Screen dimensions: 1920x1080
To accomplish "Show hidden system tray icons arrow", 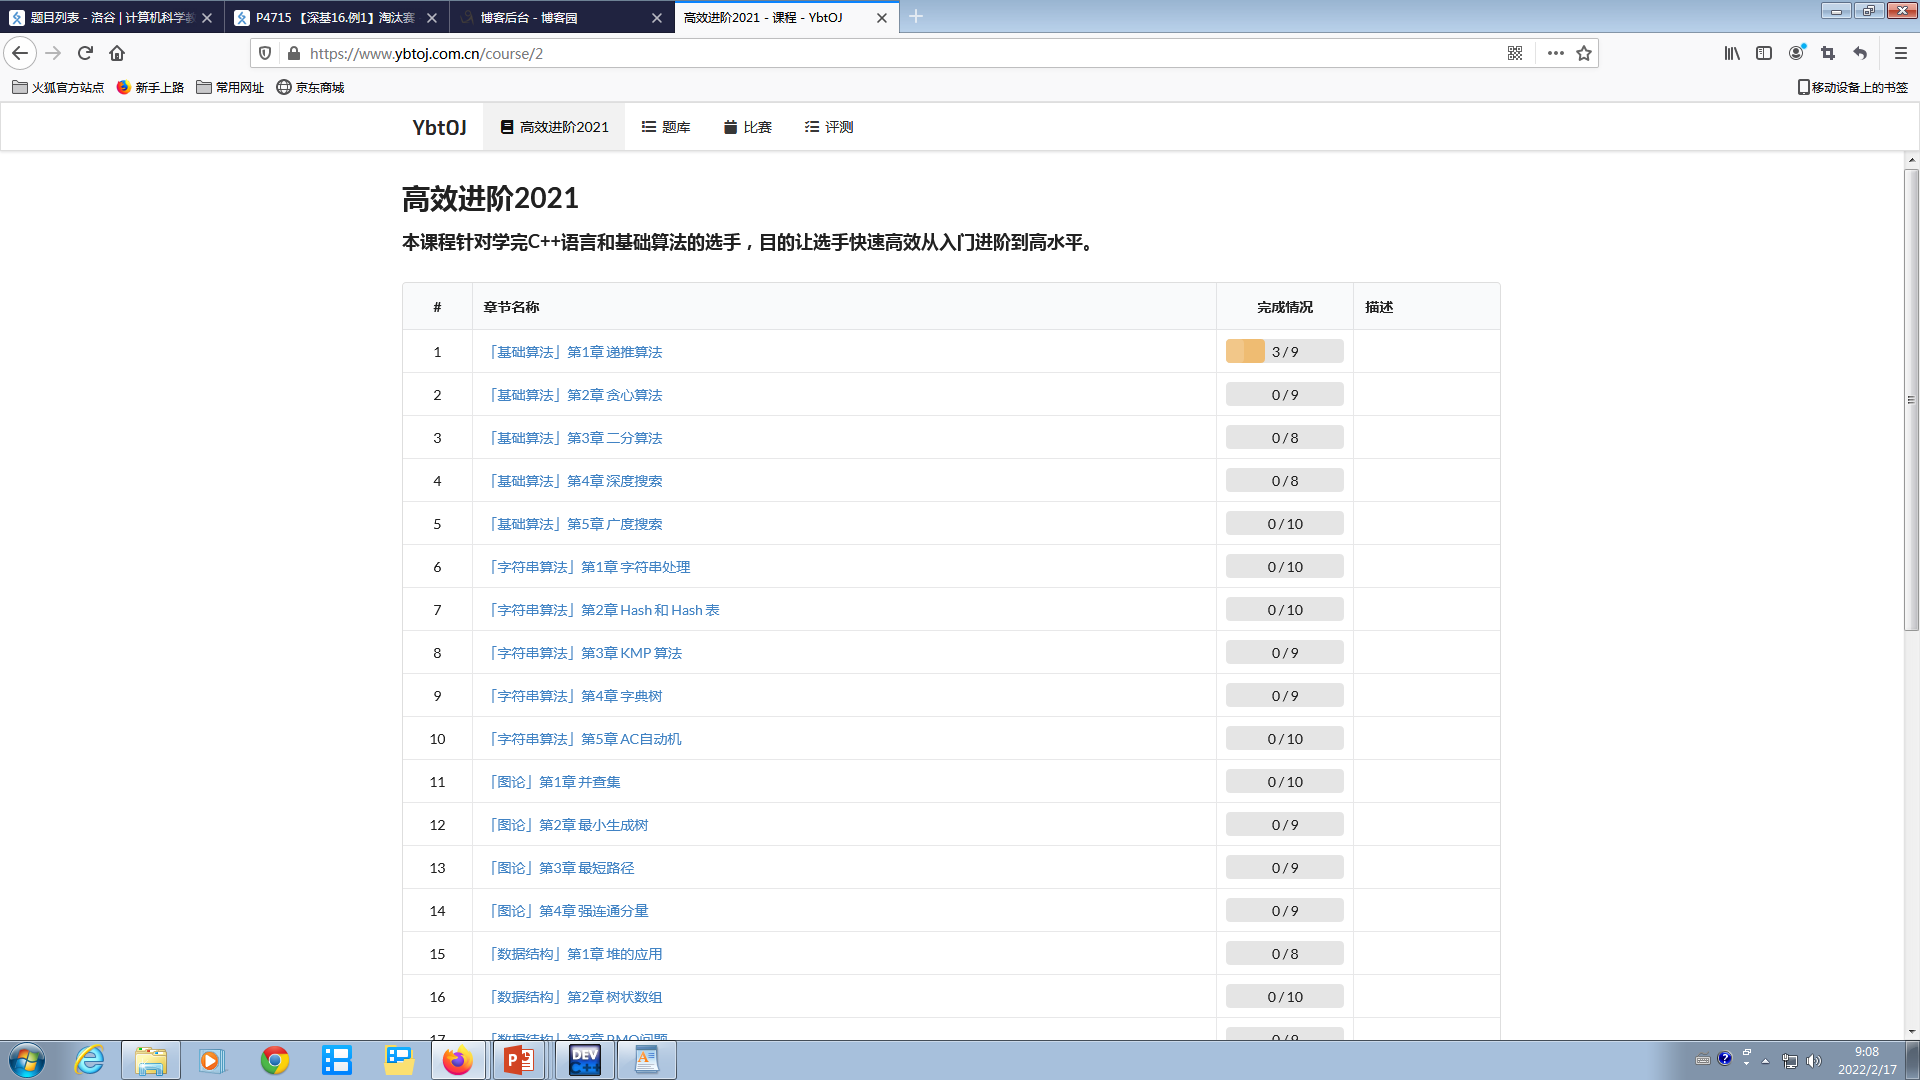I will 1765,1060.
